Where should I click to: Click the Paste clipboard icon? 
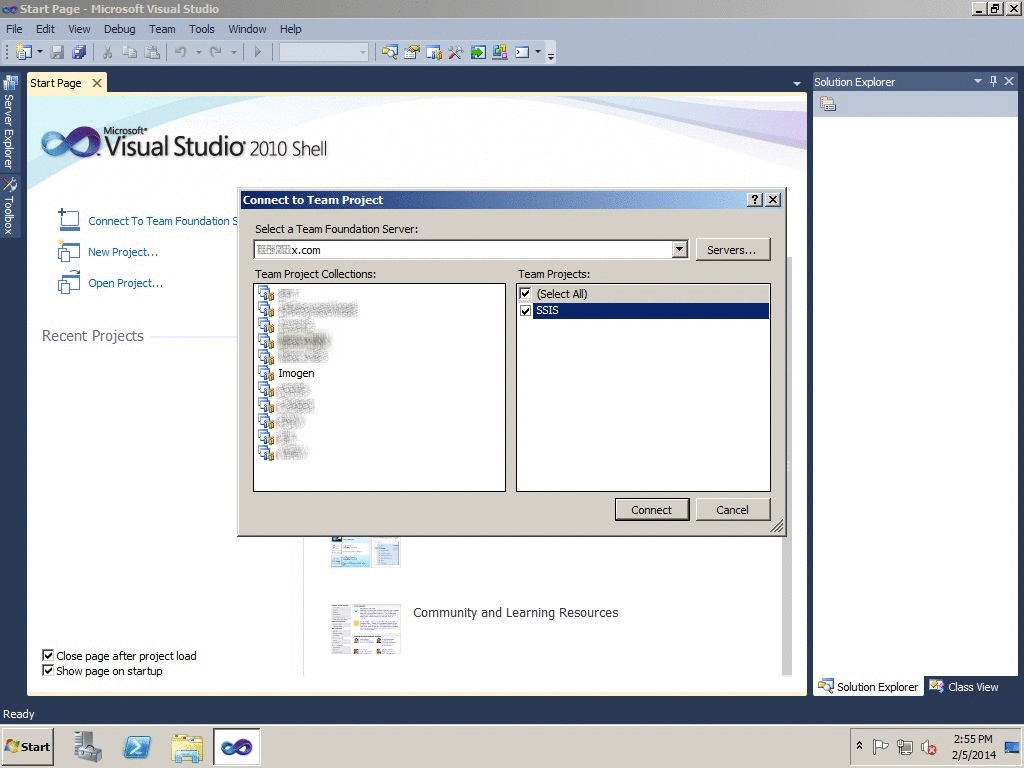pos(152,52)
